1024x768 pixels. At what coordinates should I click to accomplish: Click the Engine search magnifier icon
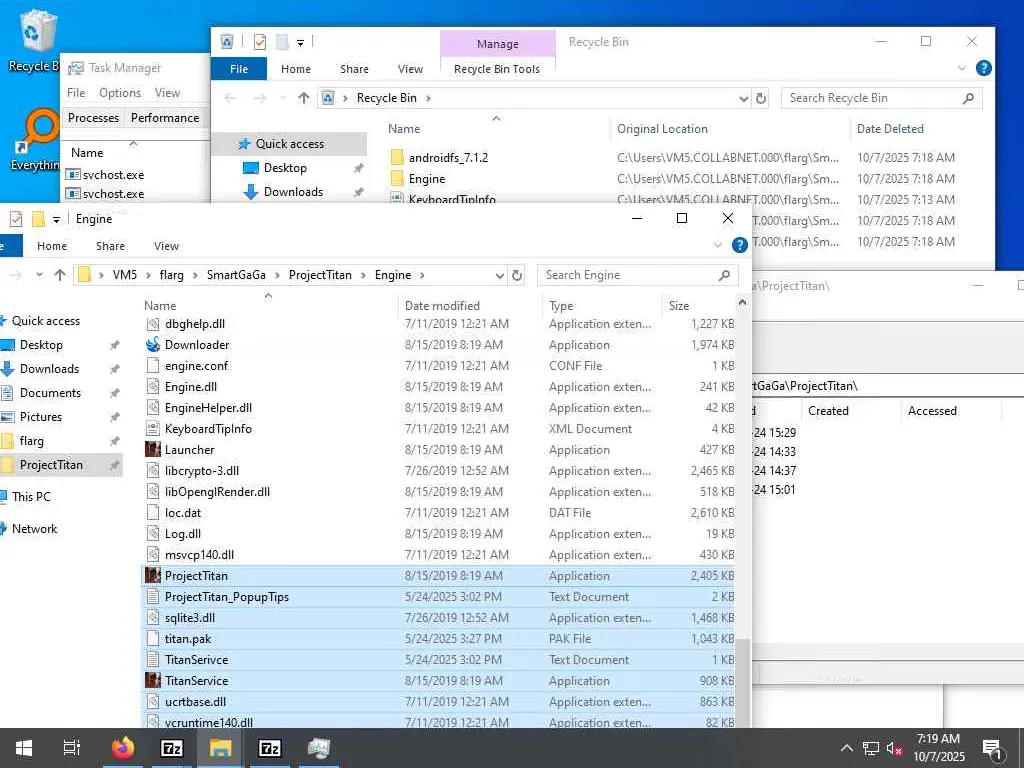click(724, 275)
